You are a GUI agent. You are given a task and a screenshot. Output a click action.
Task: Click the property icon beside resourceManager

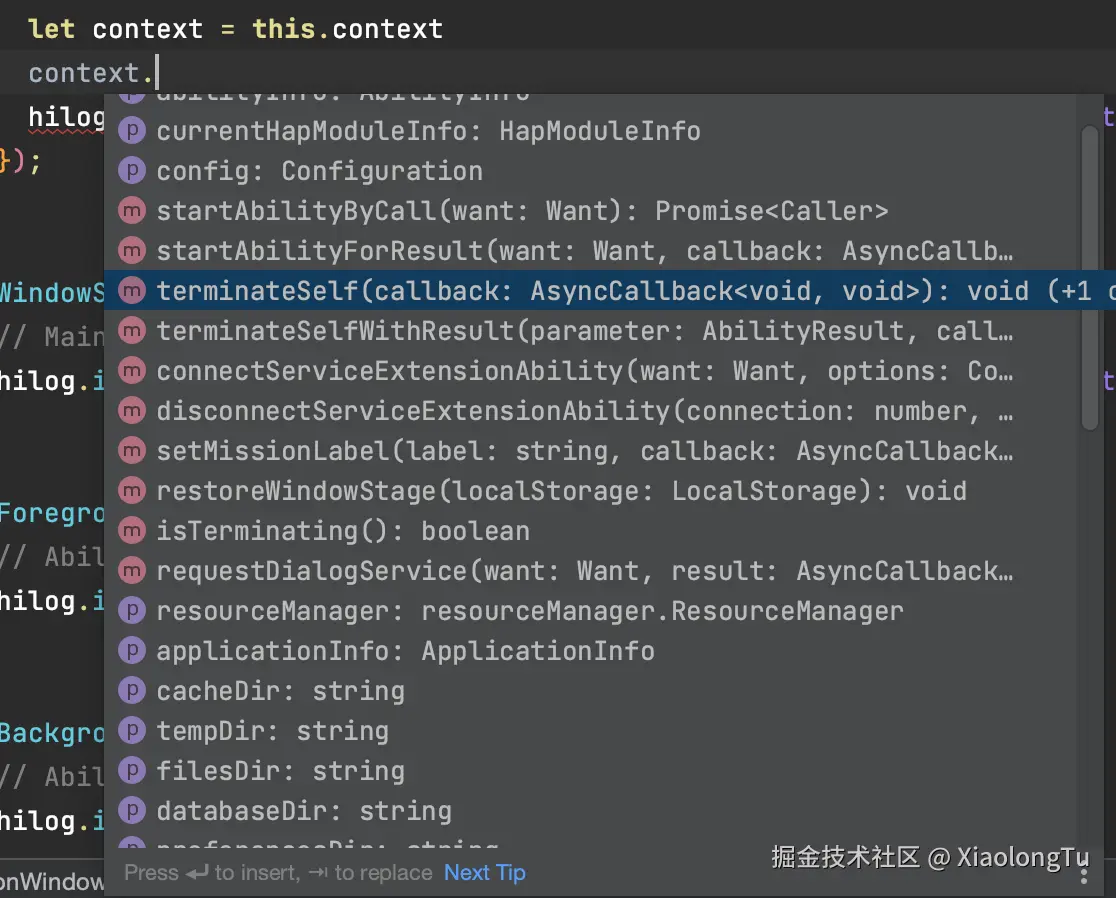tap(132, 611)
